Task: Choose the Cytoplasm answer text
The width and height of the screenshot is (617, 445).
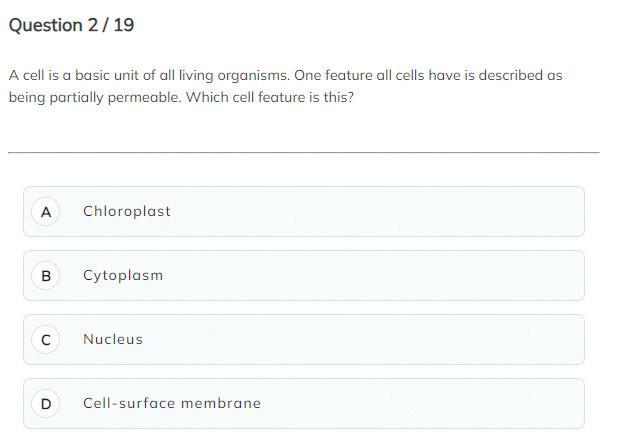Action: 122,275
